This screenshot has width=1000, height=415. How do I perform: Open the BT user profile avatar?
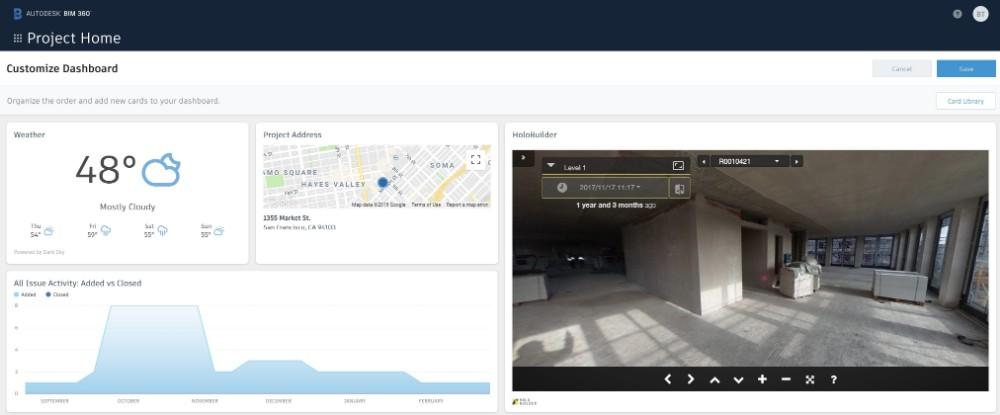[x=980, y=14]
